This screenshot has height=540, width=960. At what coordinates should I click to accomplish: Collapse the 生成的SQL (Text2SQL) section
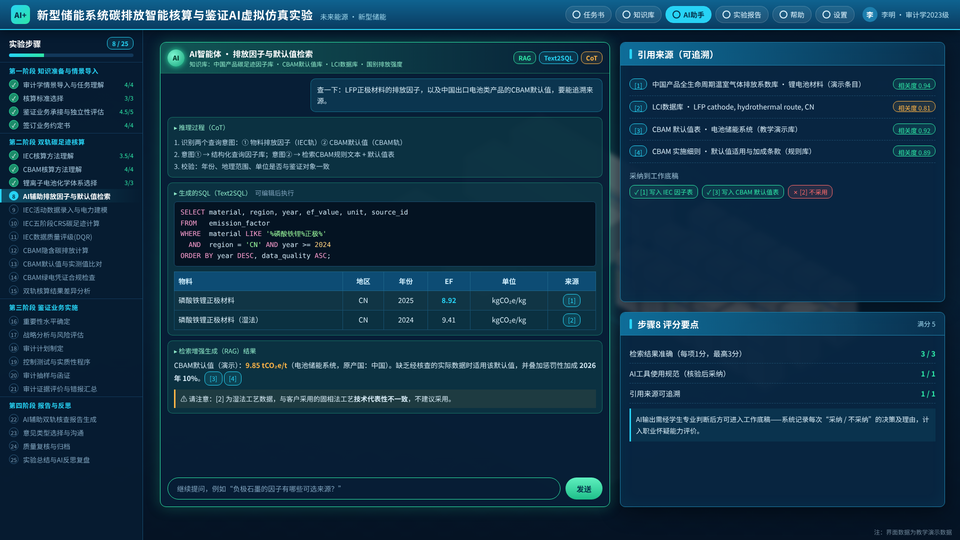pyautogui.click(x=211, y=193)
